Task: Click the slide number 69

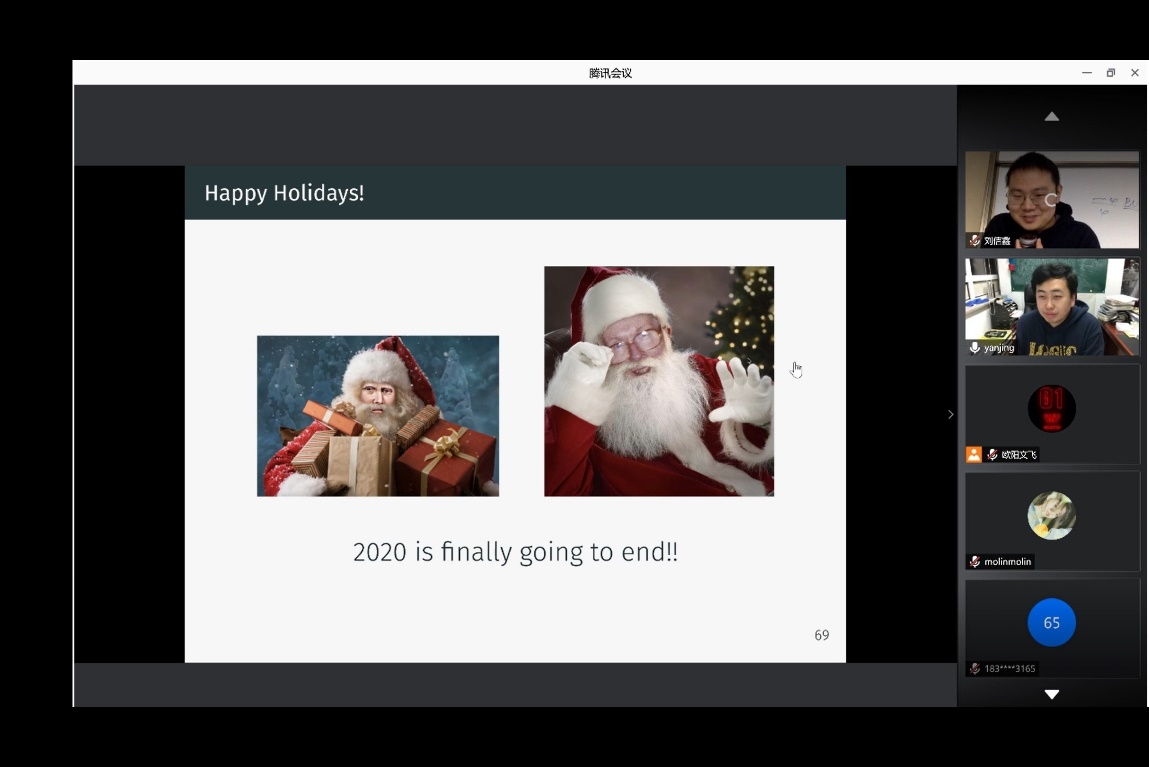Action: tap(822, 635)
